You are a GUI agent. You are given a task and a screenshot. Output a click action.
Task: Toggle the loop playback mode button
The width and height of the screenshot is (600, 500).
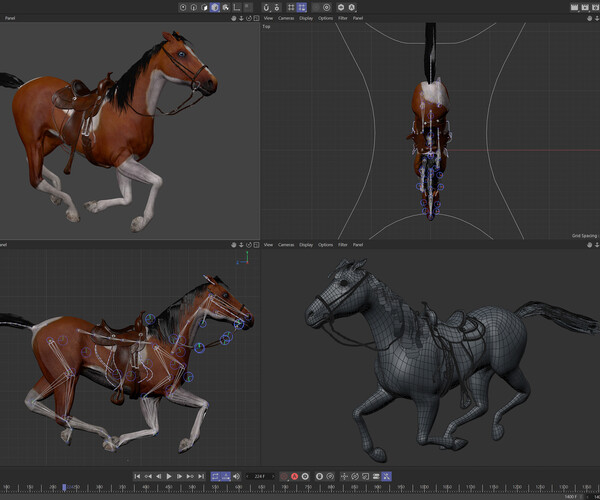coord(215,476)
